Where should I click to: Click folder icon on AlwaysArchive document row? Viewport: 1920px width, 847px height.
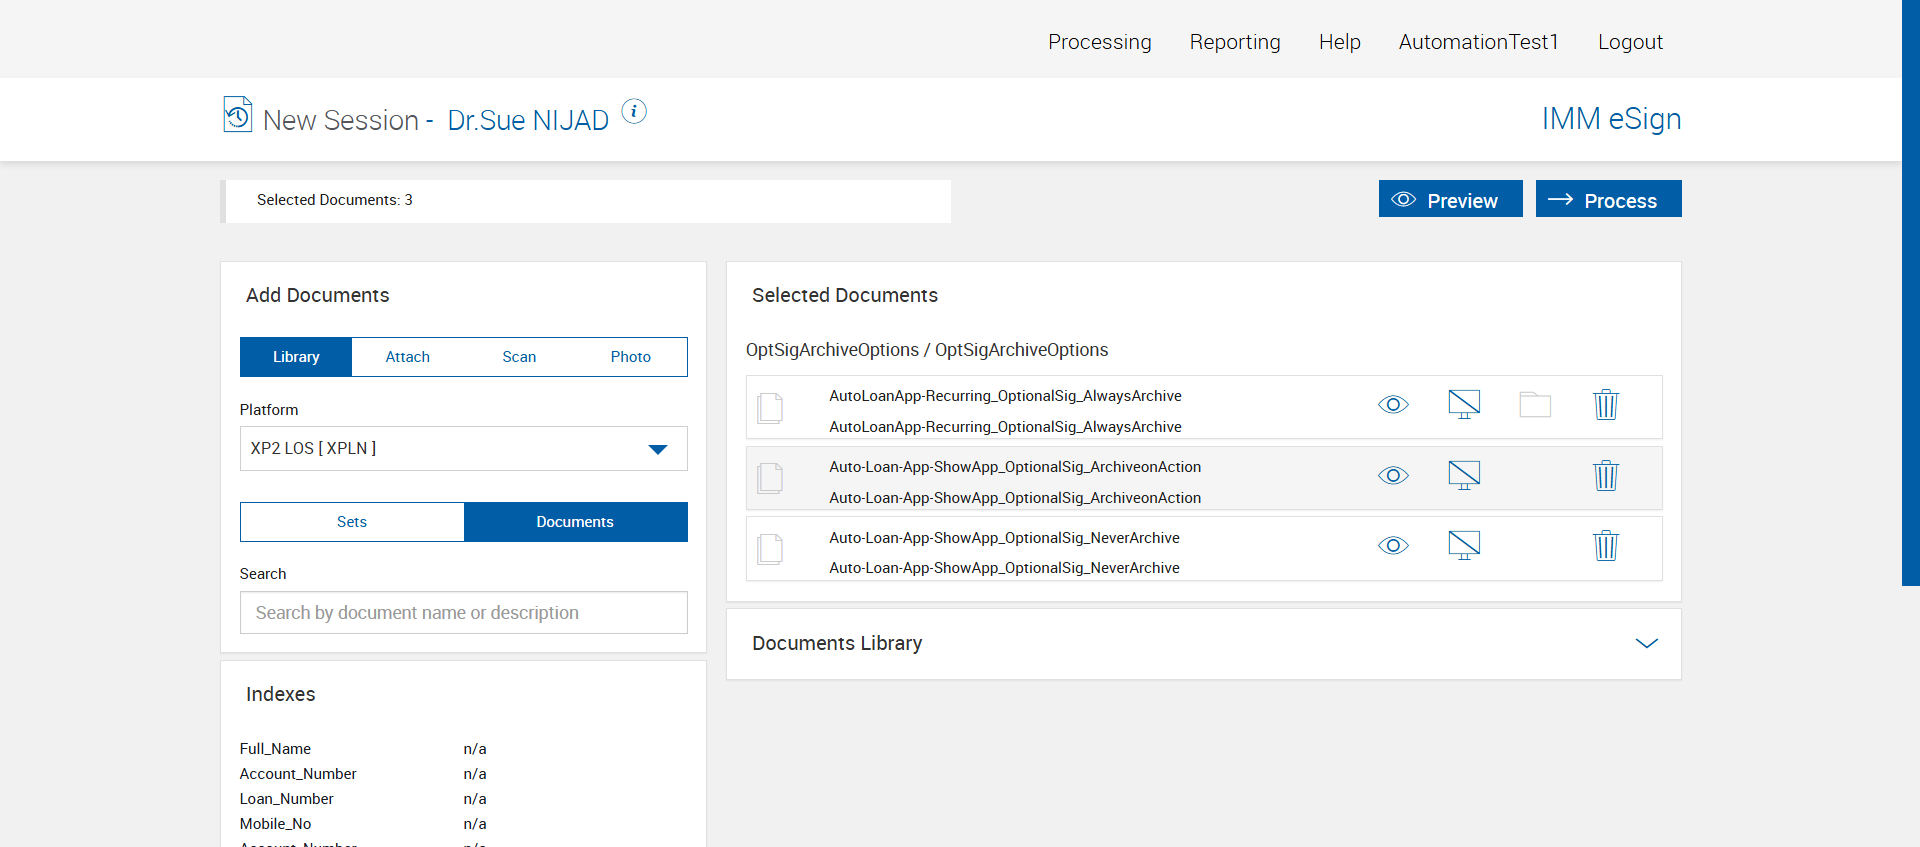point(1535,405)
